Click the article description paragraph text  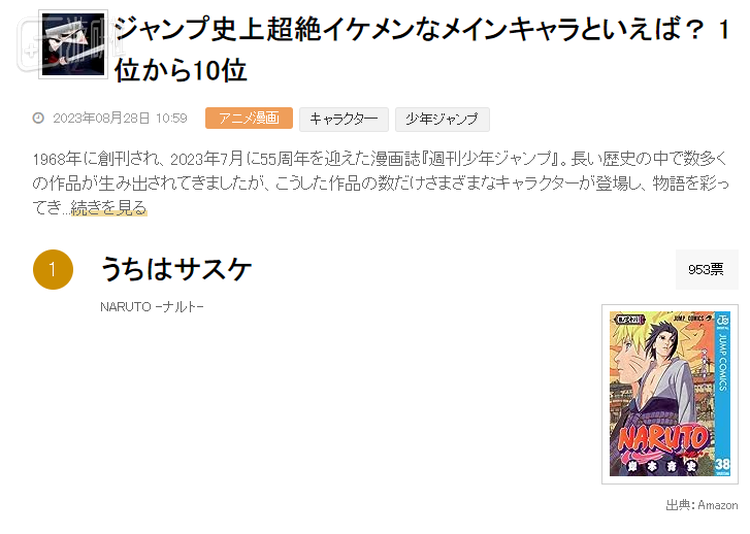pyautogui.click(x=381, y=183)
